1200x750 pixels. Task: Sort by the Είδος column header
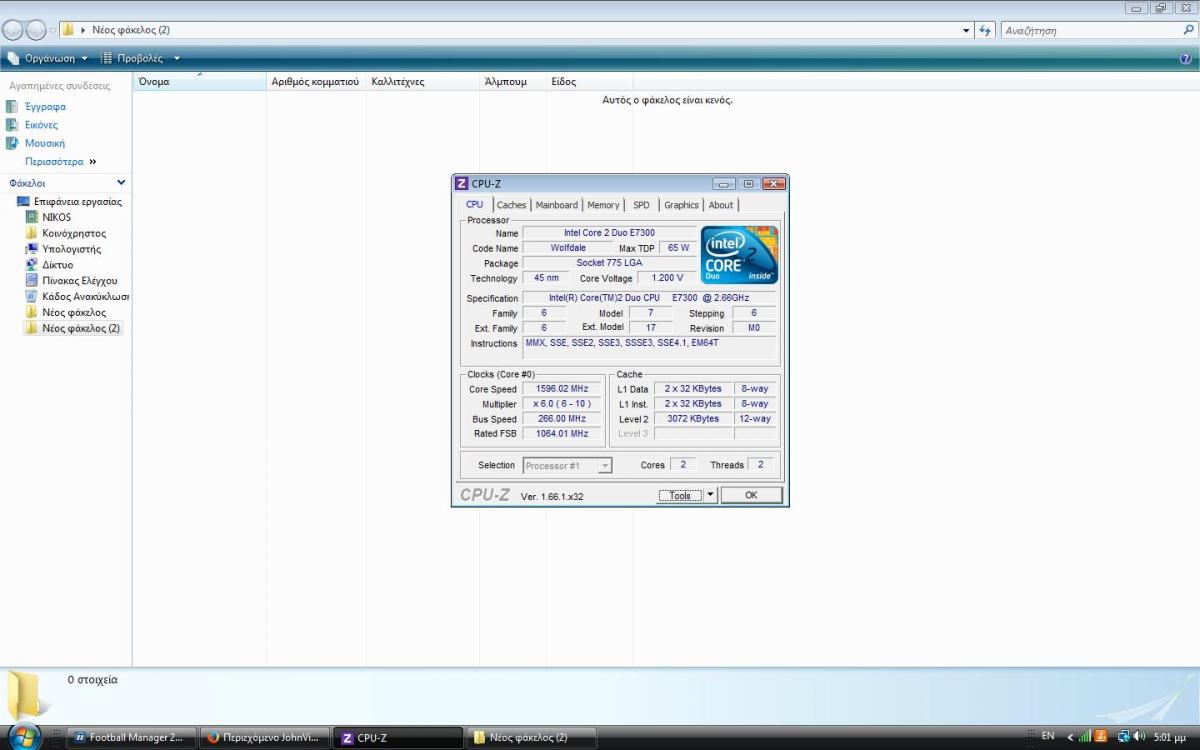tap(590, 81)
